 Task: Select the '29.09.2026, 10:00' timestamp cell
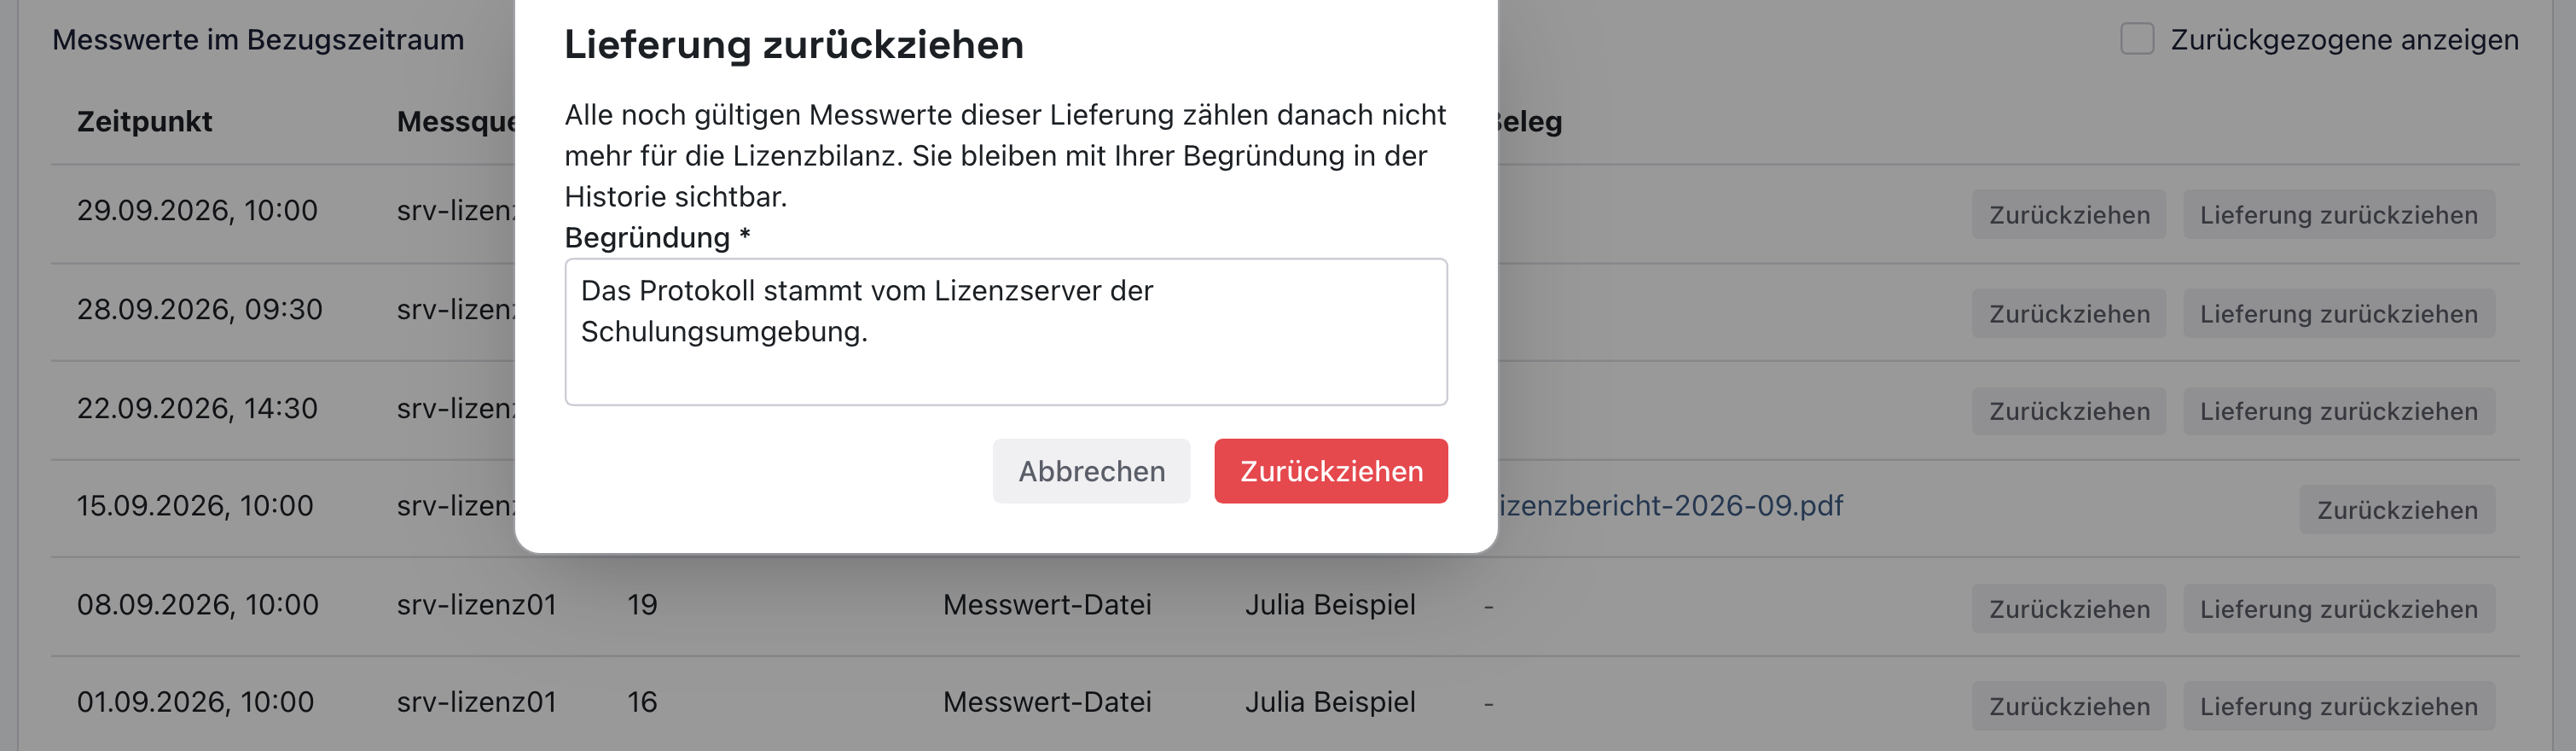(x=197, y=211)
